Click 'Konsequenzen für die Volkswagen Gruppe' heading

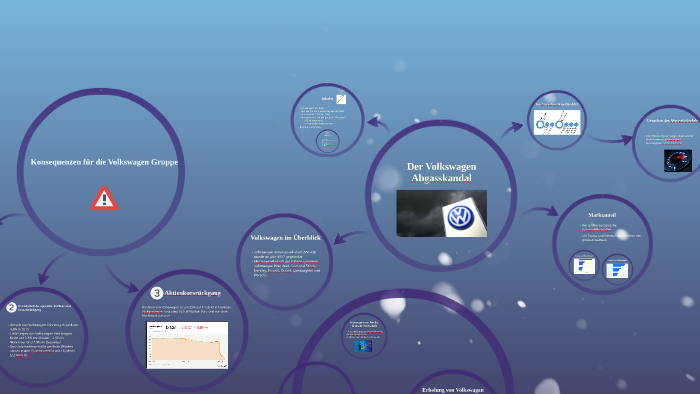[104, 162]
